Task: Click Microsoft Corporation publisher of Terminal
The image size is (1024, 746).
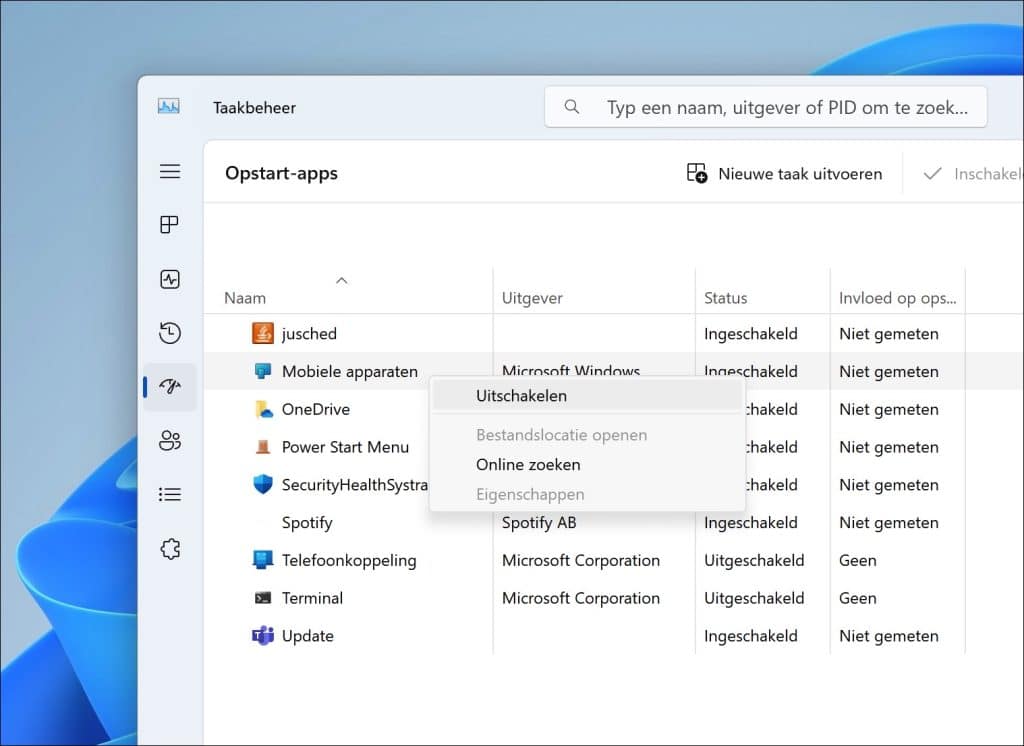Action: pyautogui.click(x=581, y=598)
